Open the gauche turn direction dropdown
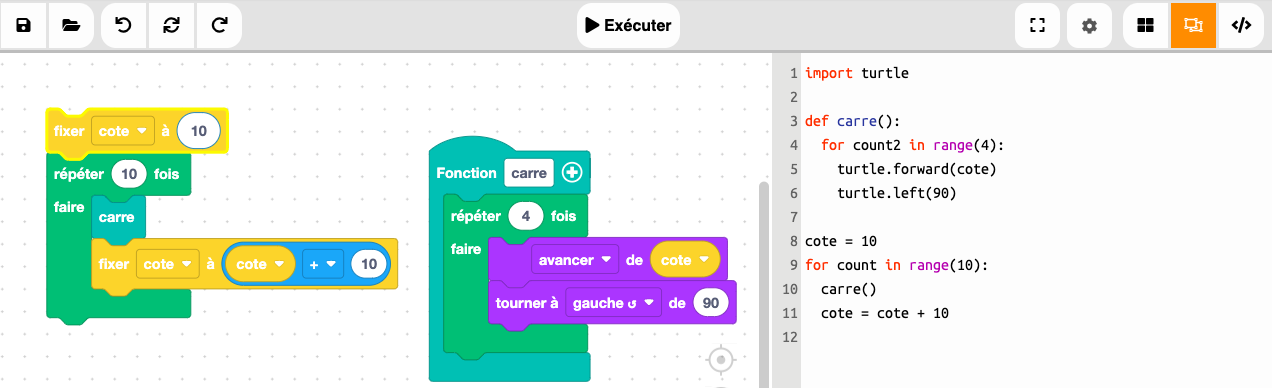The height and width of the screenshot is (388, 1272). click(613, 302)
